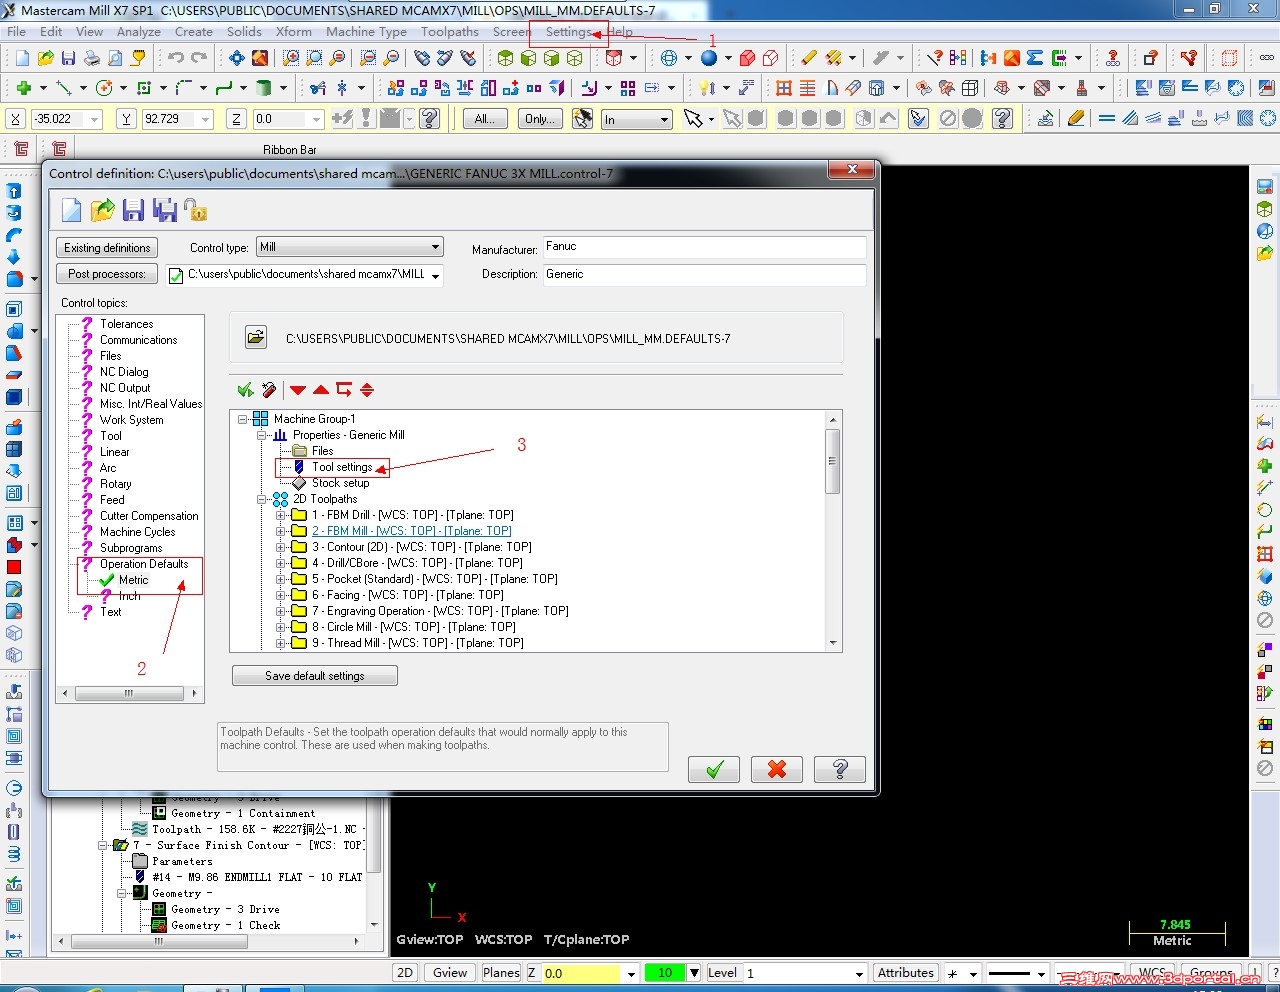Open the Toolpaths menu
Screen dimensions: 1280x992
click(x=450, y=32)
